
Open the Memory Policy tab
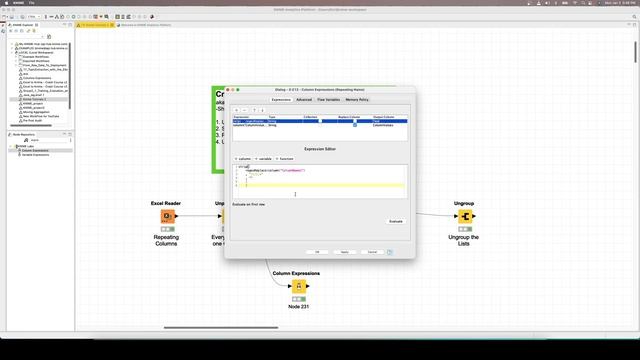pos(357,100)
